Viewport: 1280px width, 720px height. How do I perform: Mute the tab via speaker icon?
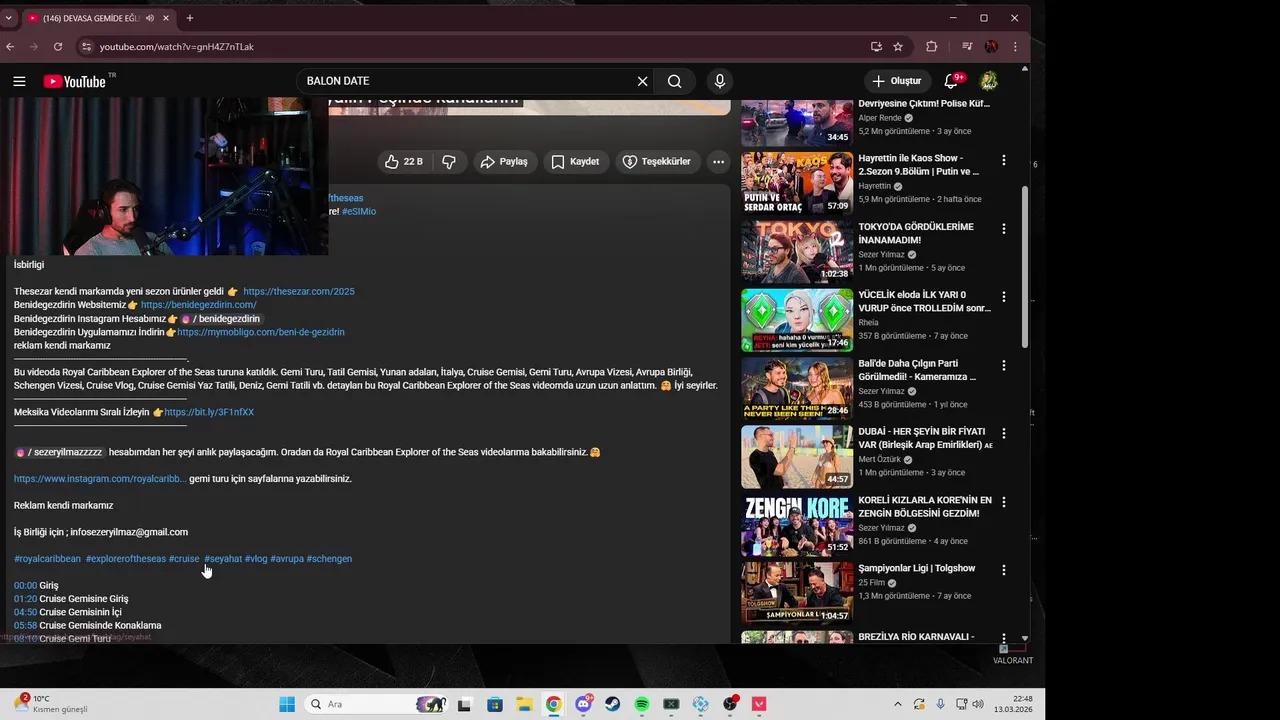(x=149, y=18)
